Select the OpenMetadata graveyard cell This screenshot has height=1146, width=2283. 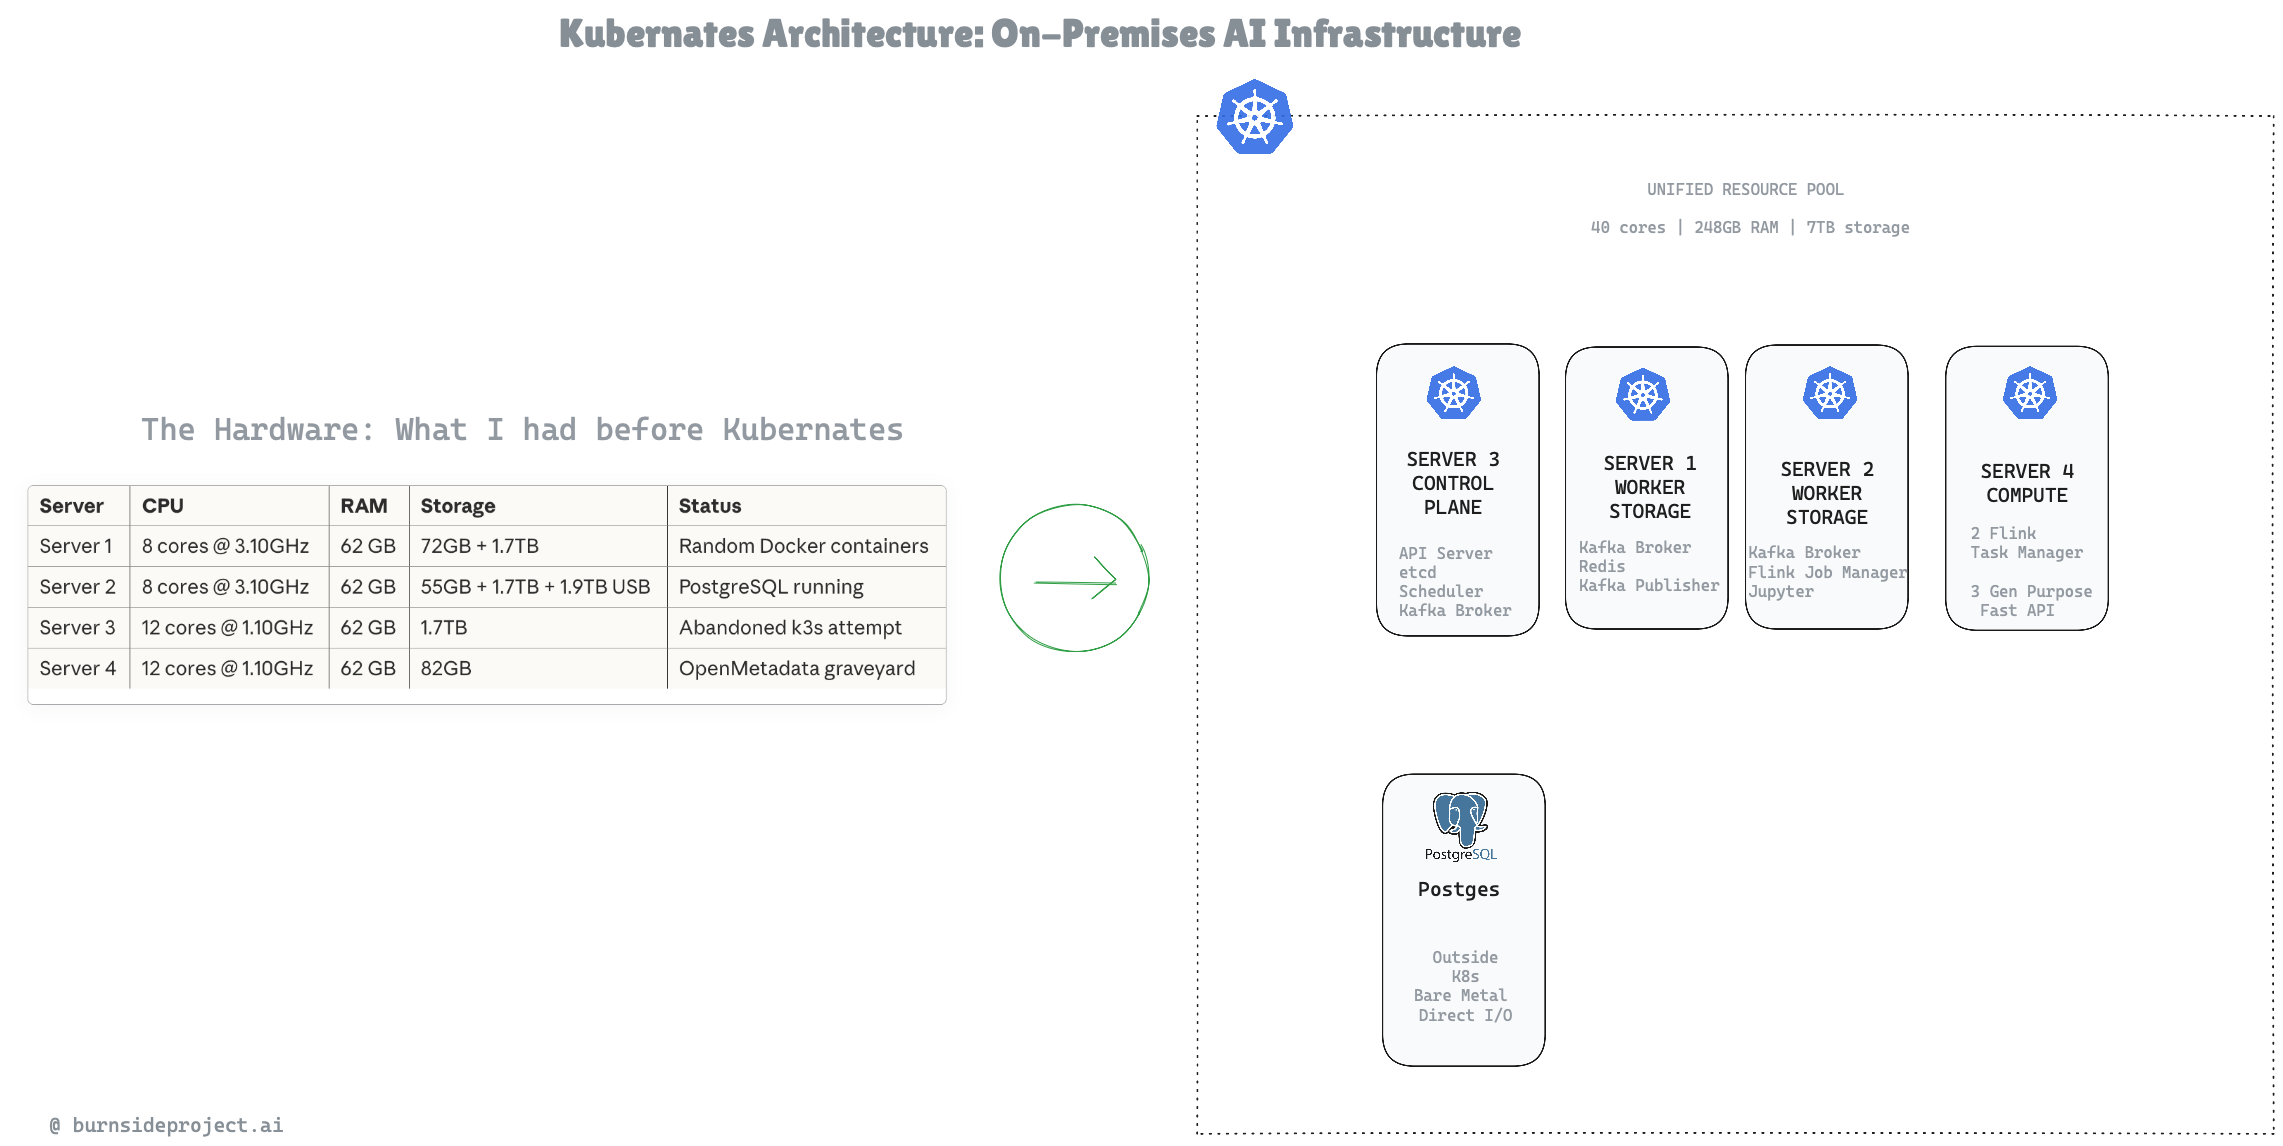pyautogui.click(x=796, y=668)
